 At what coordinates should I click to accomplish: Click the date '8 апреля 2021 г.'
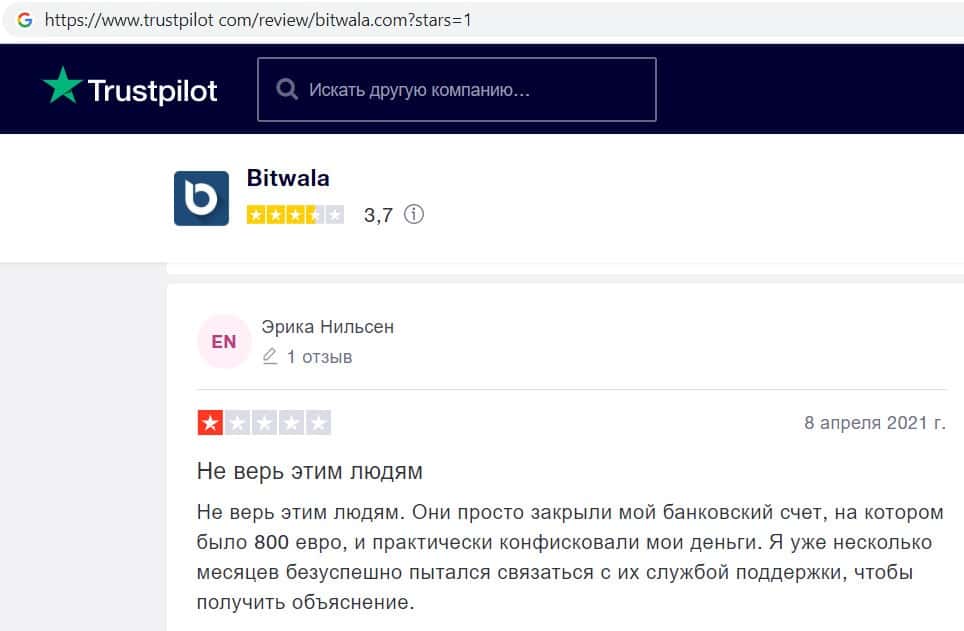[875, 423]
